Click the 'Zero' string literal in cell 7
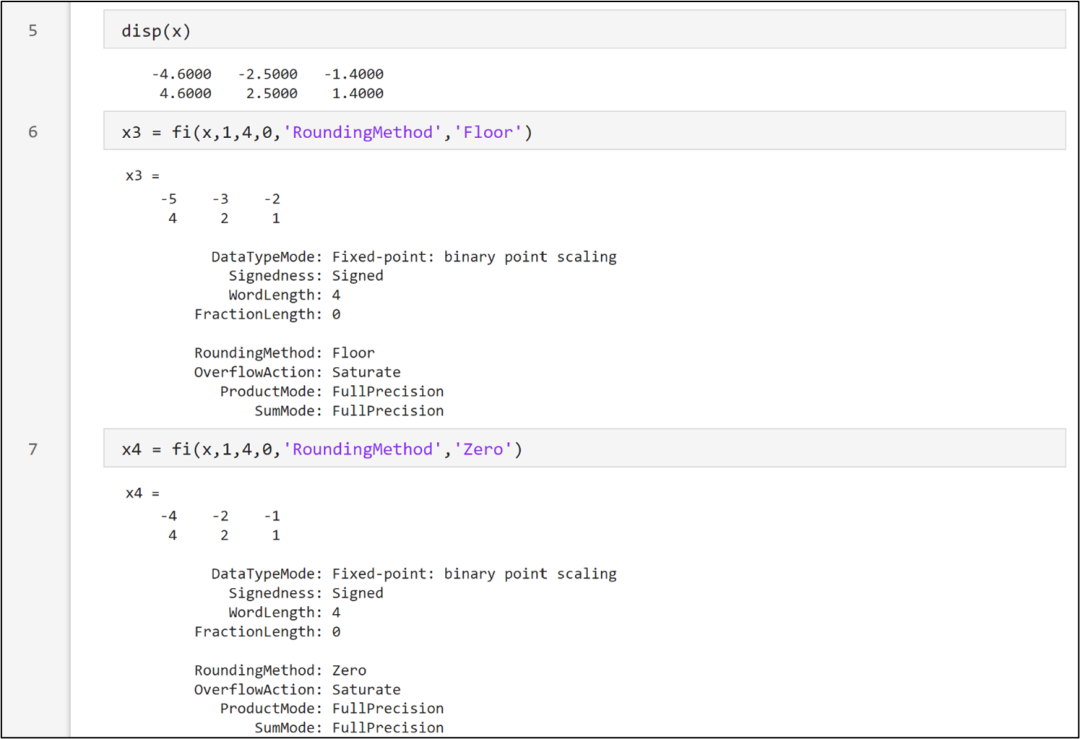 click(x=484, y=448)
